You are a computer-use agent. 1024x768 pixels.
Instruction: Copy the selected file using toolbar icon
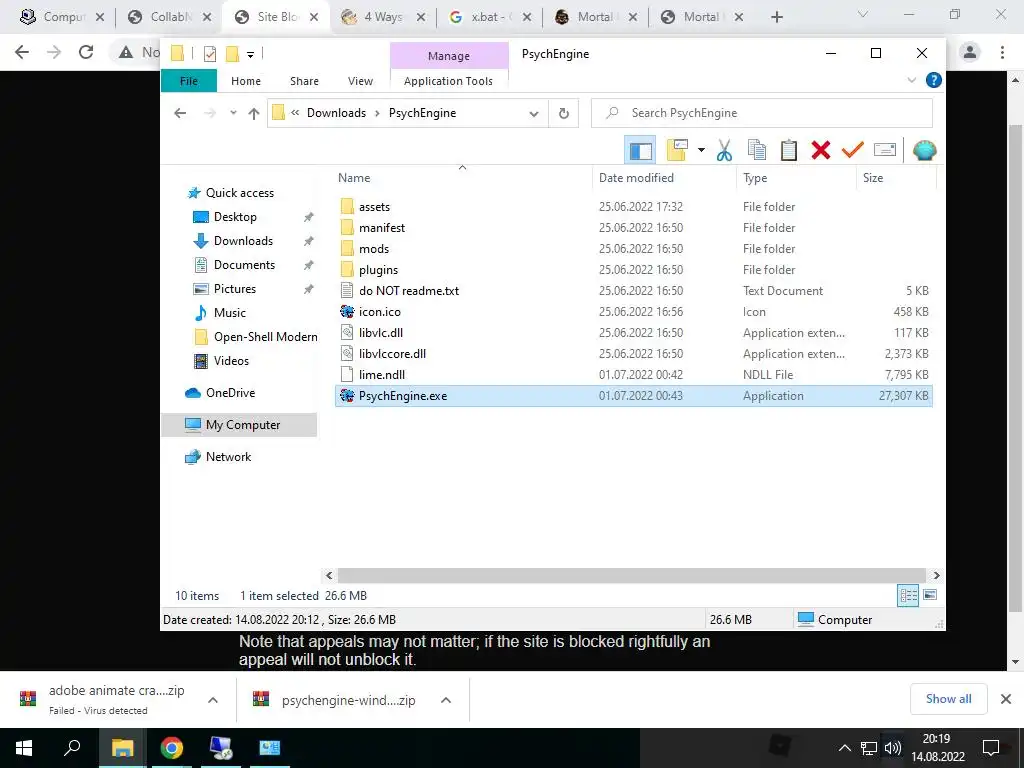pos(756,151)
